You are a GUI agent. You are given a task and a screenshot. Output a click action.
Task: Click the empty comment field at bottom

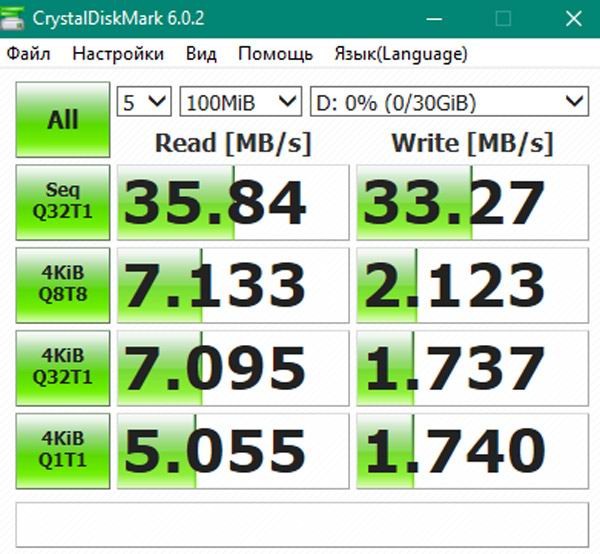302,524
